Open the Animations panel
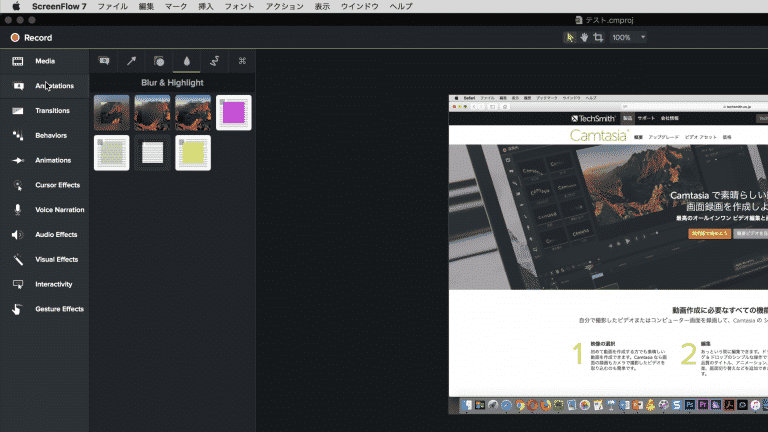 pos(44,160)
